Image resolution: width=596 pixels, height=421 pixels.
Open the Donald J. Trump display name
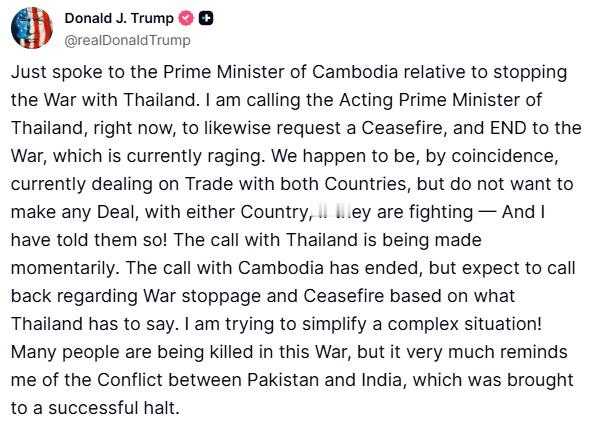tap(119, 18)
